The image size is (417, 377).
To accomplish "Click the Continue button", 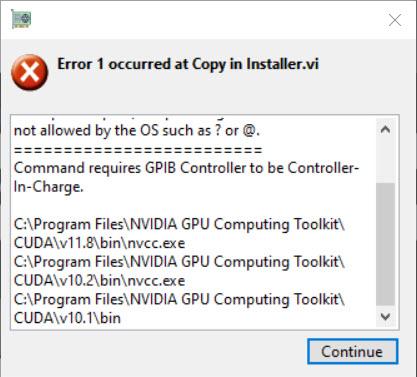I will (x=352, y=351).
